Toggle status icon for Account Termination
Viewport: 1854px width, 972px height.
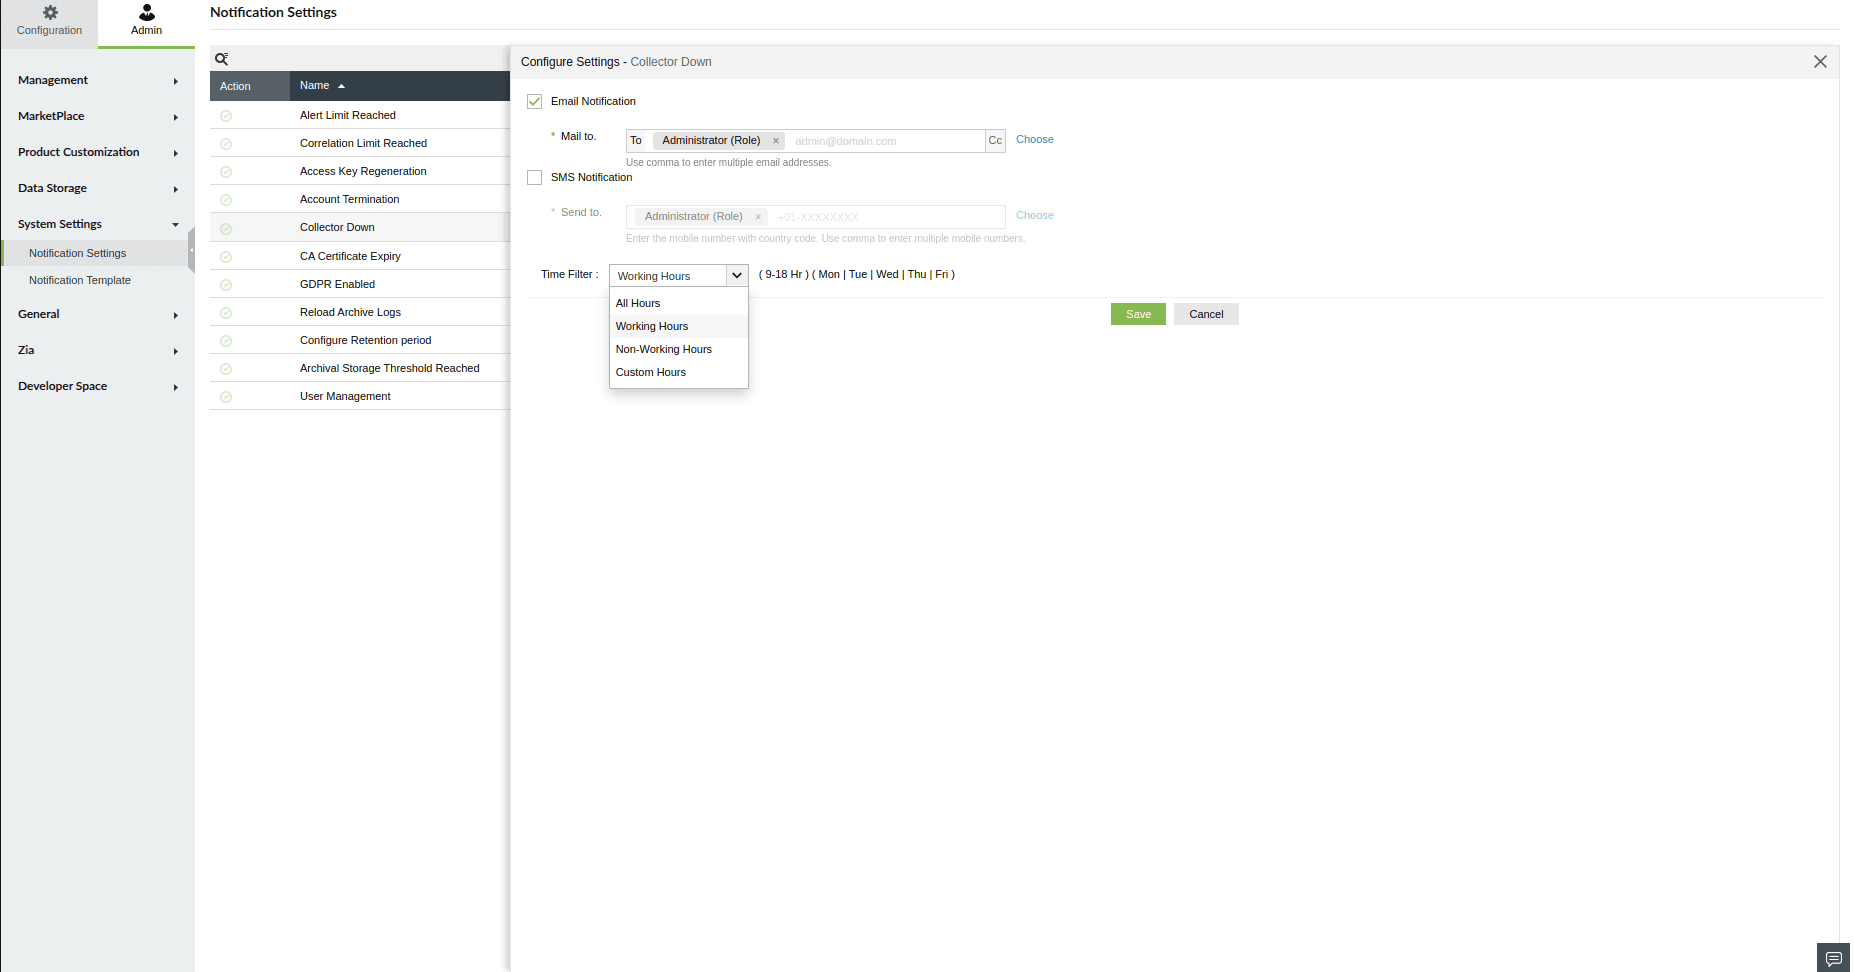point(226,200)
